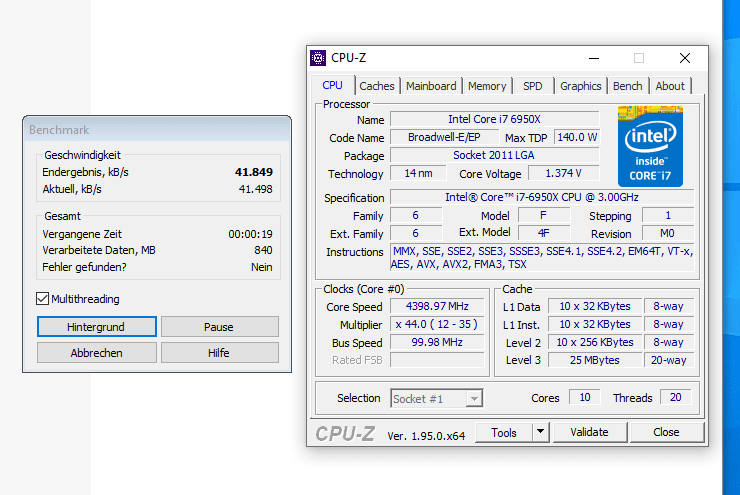Click the Revision value M0
The height and width of the screenshot is (495, 740).
tap(667, 233)
